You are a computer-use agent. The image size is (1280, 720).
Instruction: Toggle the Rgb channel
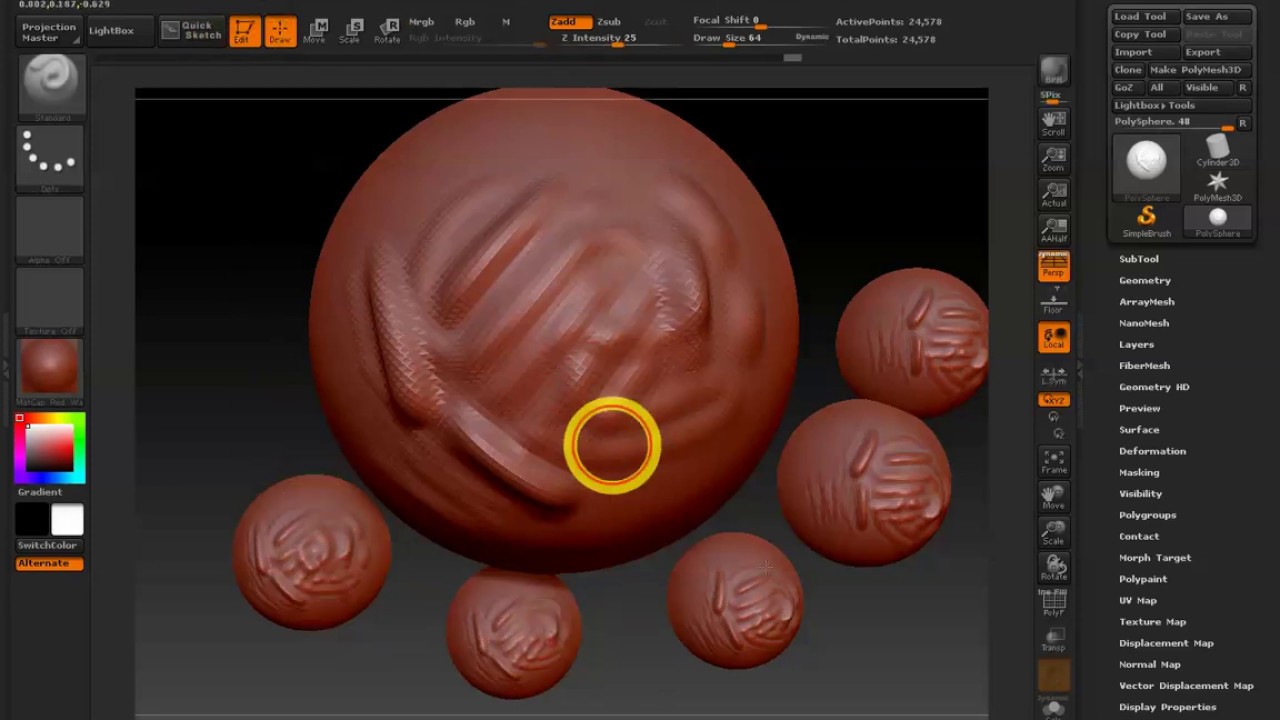pyautogui.click(x=465, y=22)
